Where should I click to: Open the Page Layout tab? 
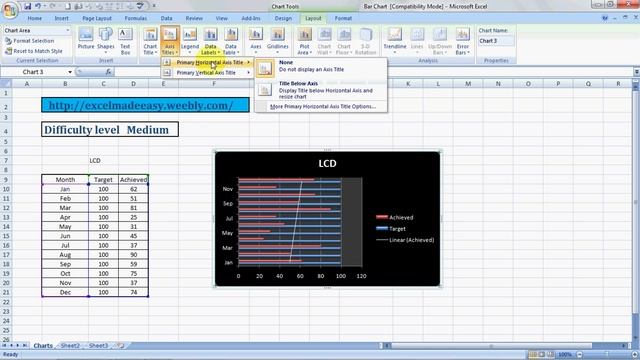coord(97,18)
